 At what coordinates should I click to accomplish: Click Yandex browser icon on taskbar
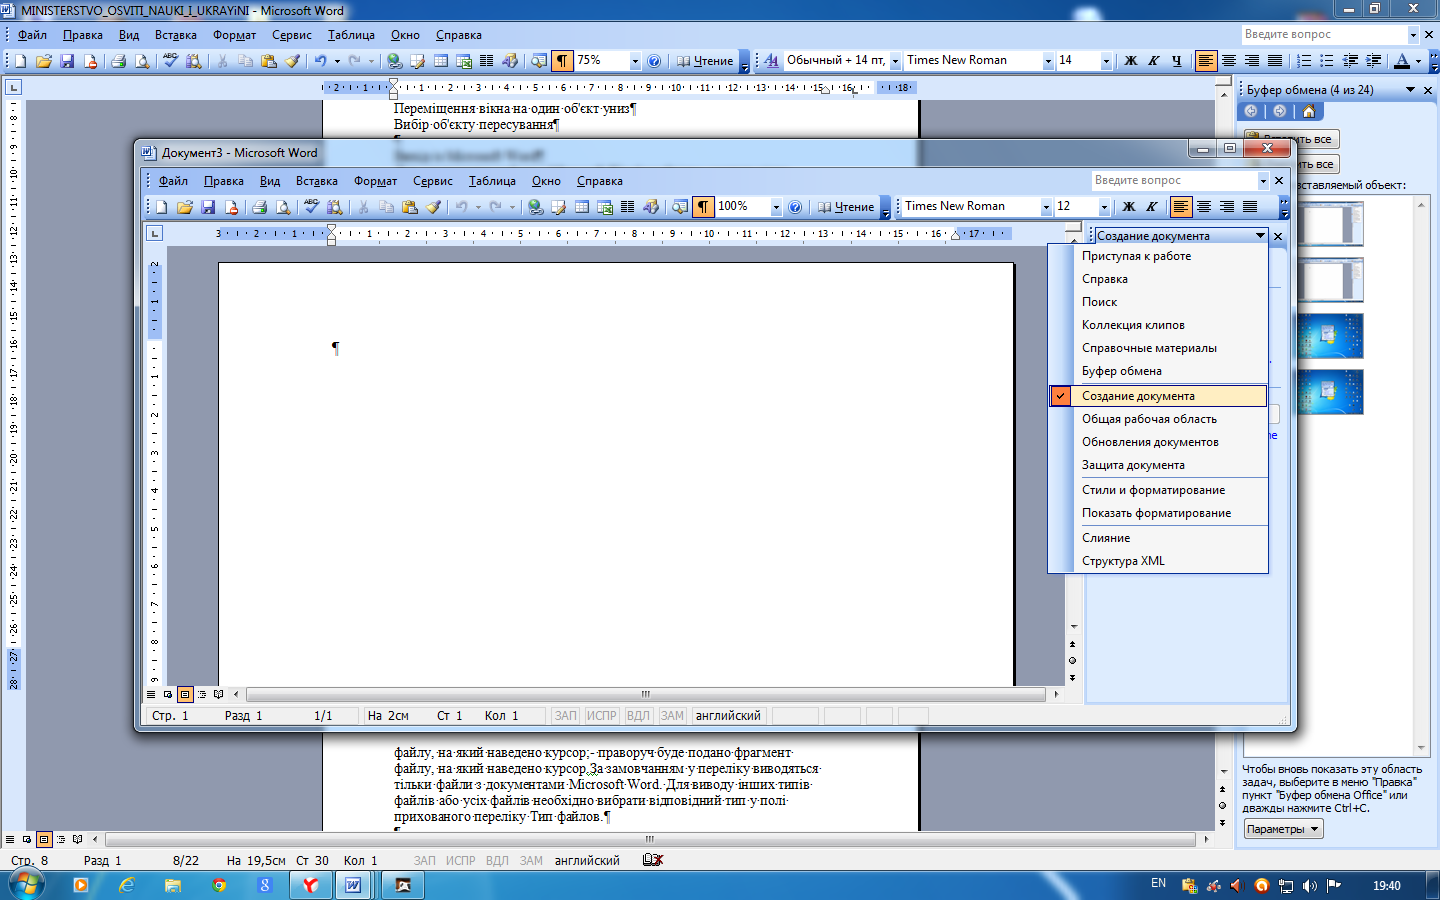click(311, 885)
